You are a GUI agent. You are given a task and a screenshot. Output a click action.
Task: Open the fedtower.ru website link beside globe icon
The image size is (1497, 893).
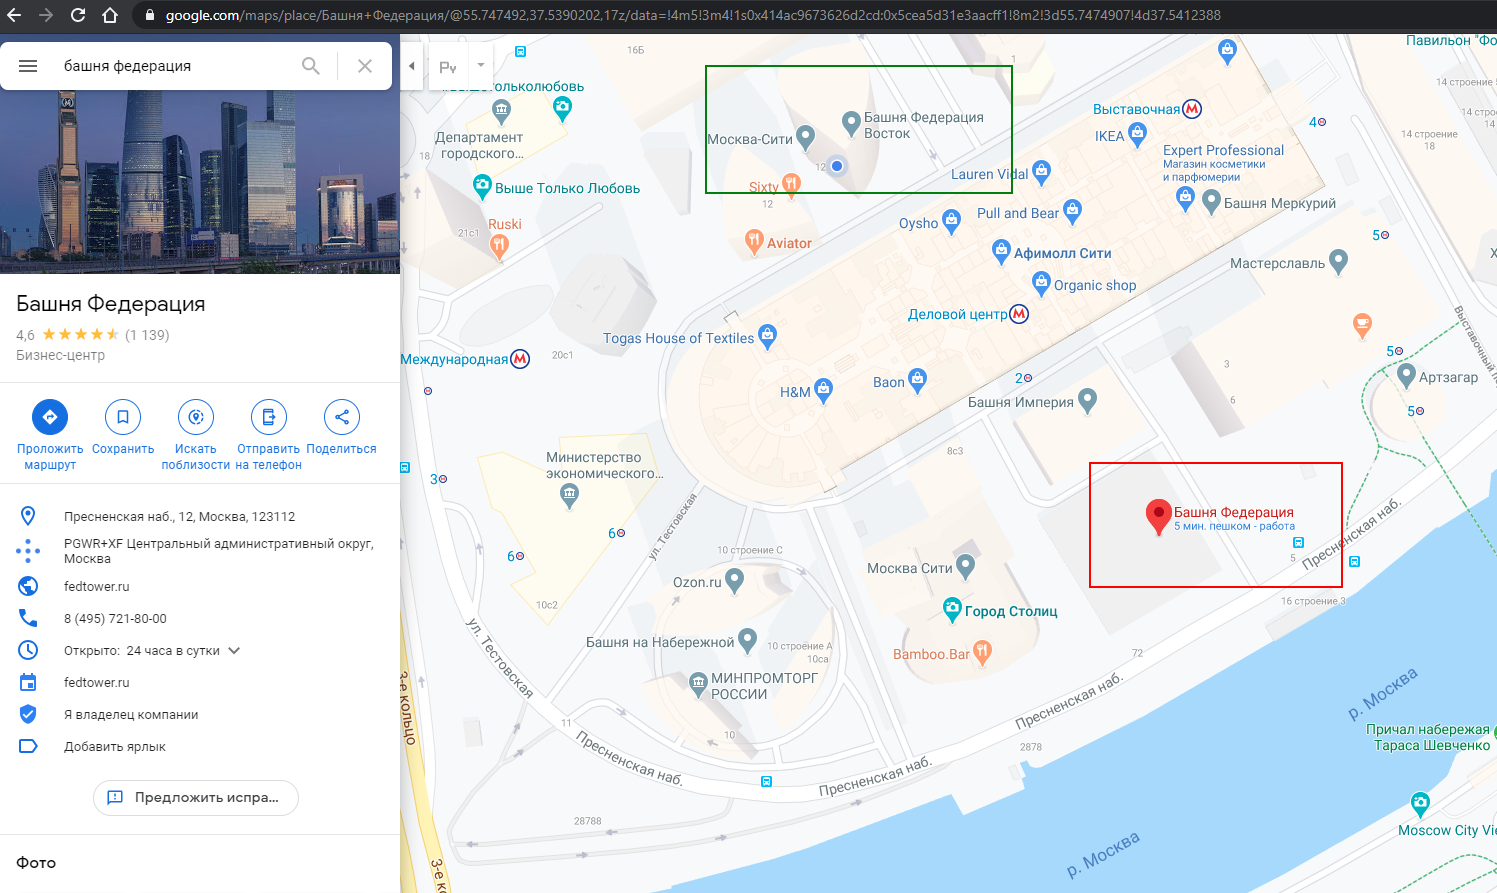(97, 587)
